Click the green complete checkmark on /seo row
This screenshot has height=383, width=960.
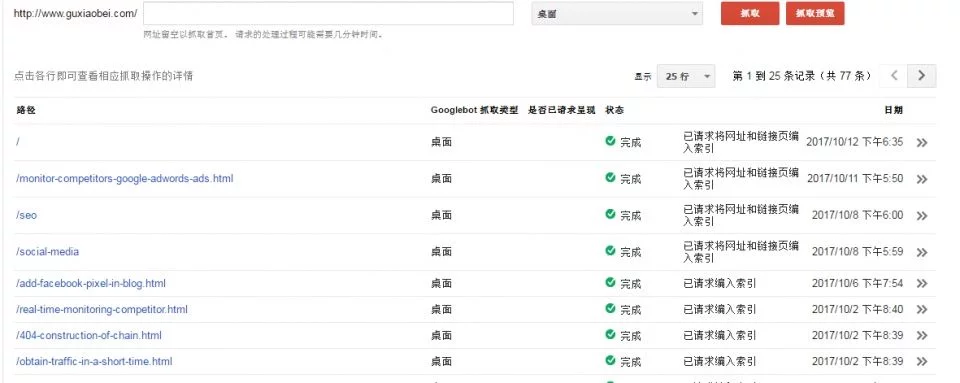610,214
